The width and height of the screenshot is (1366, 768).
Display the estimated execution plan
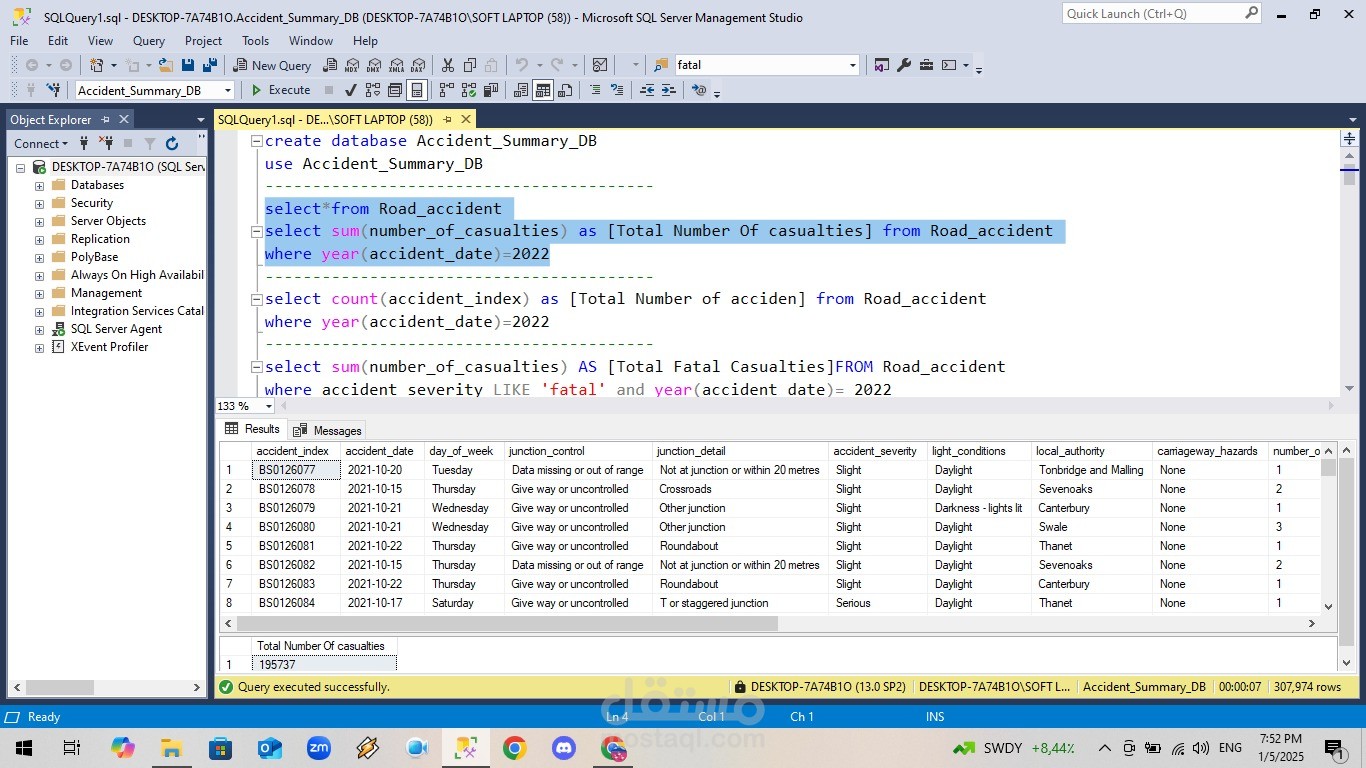373,90
